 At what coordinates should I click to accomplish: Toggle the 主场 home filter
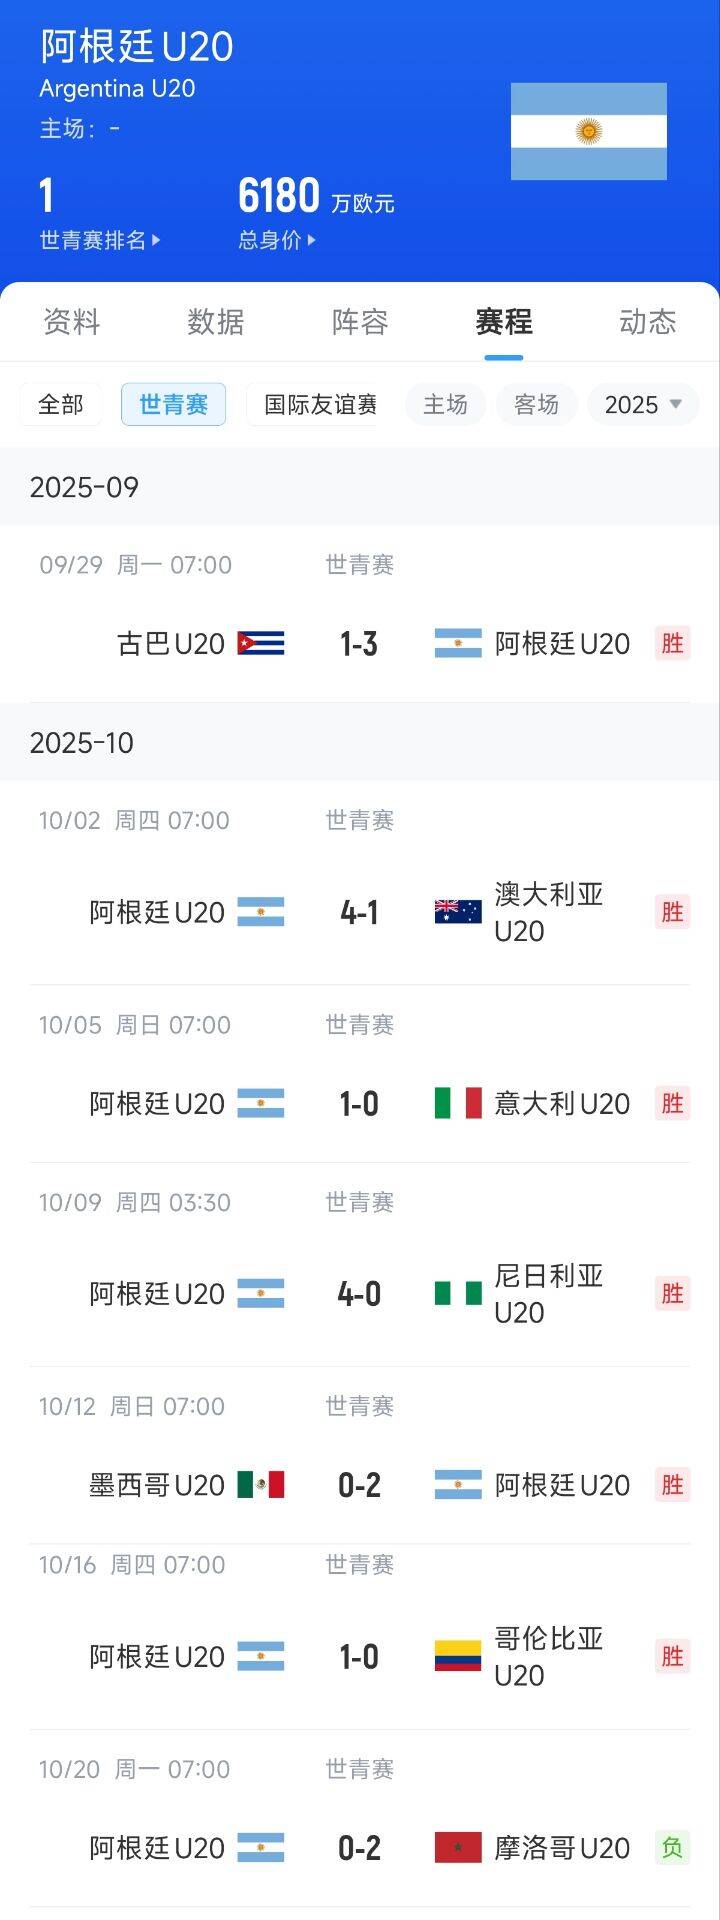(x=445, y=405)
